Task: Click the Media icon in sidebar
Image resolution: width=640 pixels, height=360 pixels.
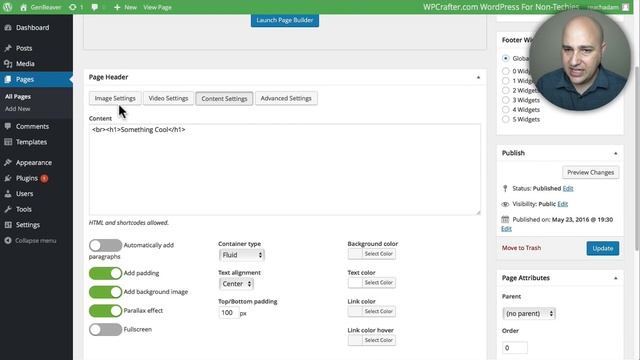Action: pyautogui.click(x=8, y=64)
